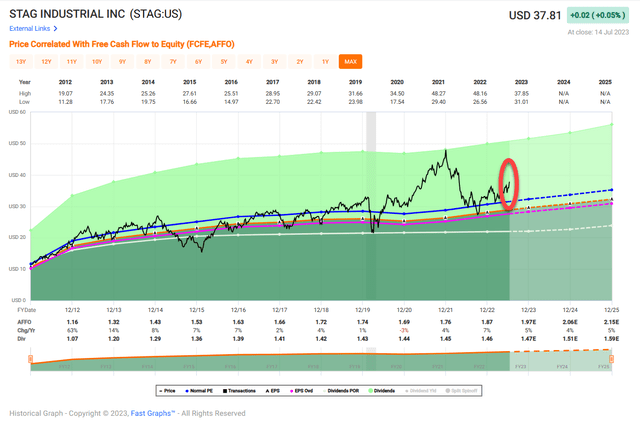The width and height of the screenshot is (640, 421).
Task: Toggle Price series in legend
Action: click(167, 391)
